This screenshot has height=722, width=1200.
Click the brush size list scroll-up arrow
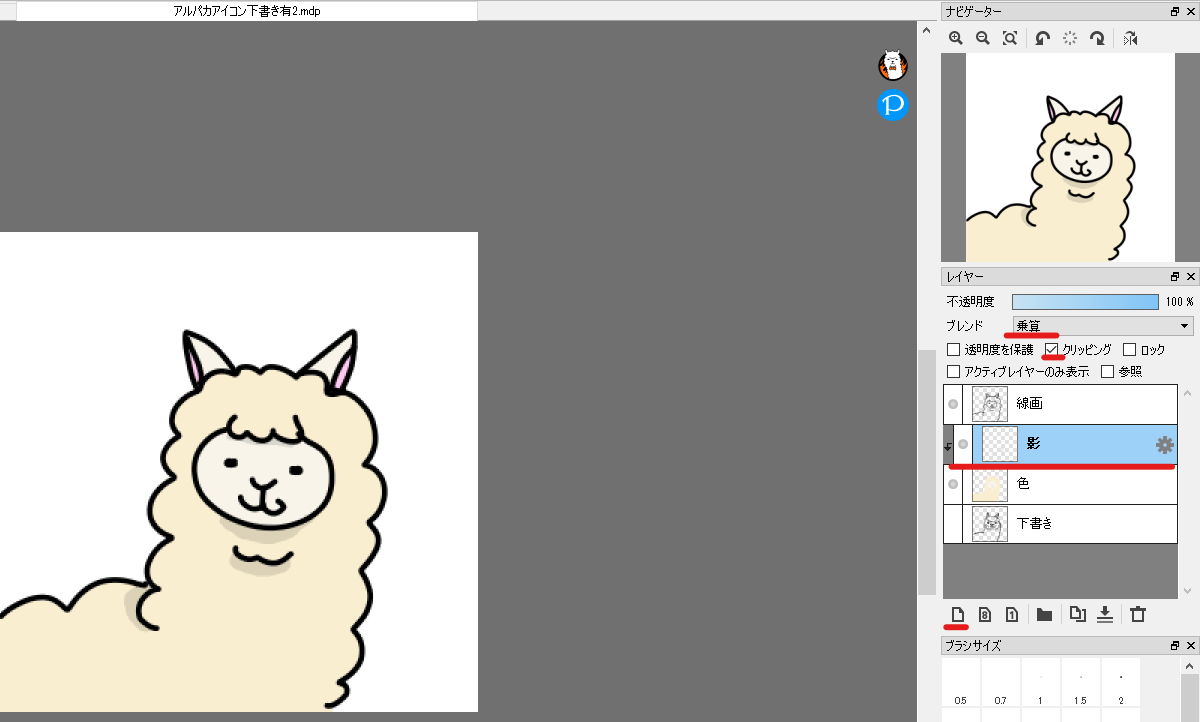[1189, 665]
